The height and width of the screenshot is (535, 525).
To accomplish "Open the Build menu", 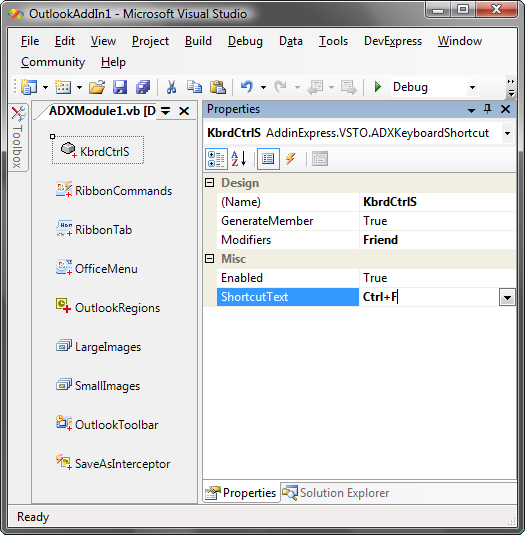I will 198,41.
